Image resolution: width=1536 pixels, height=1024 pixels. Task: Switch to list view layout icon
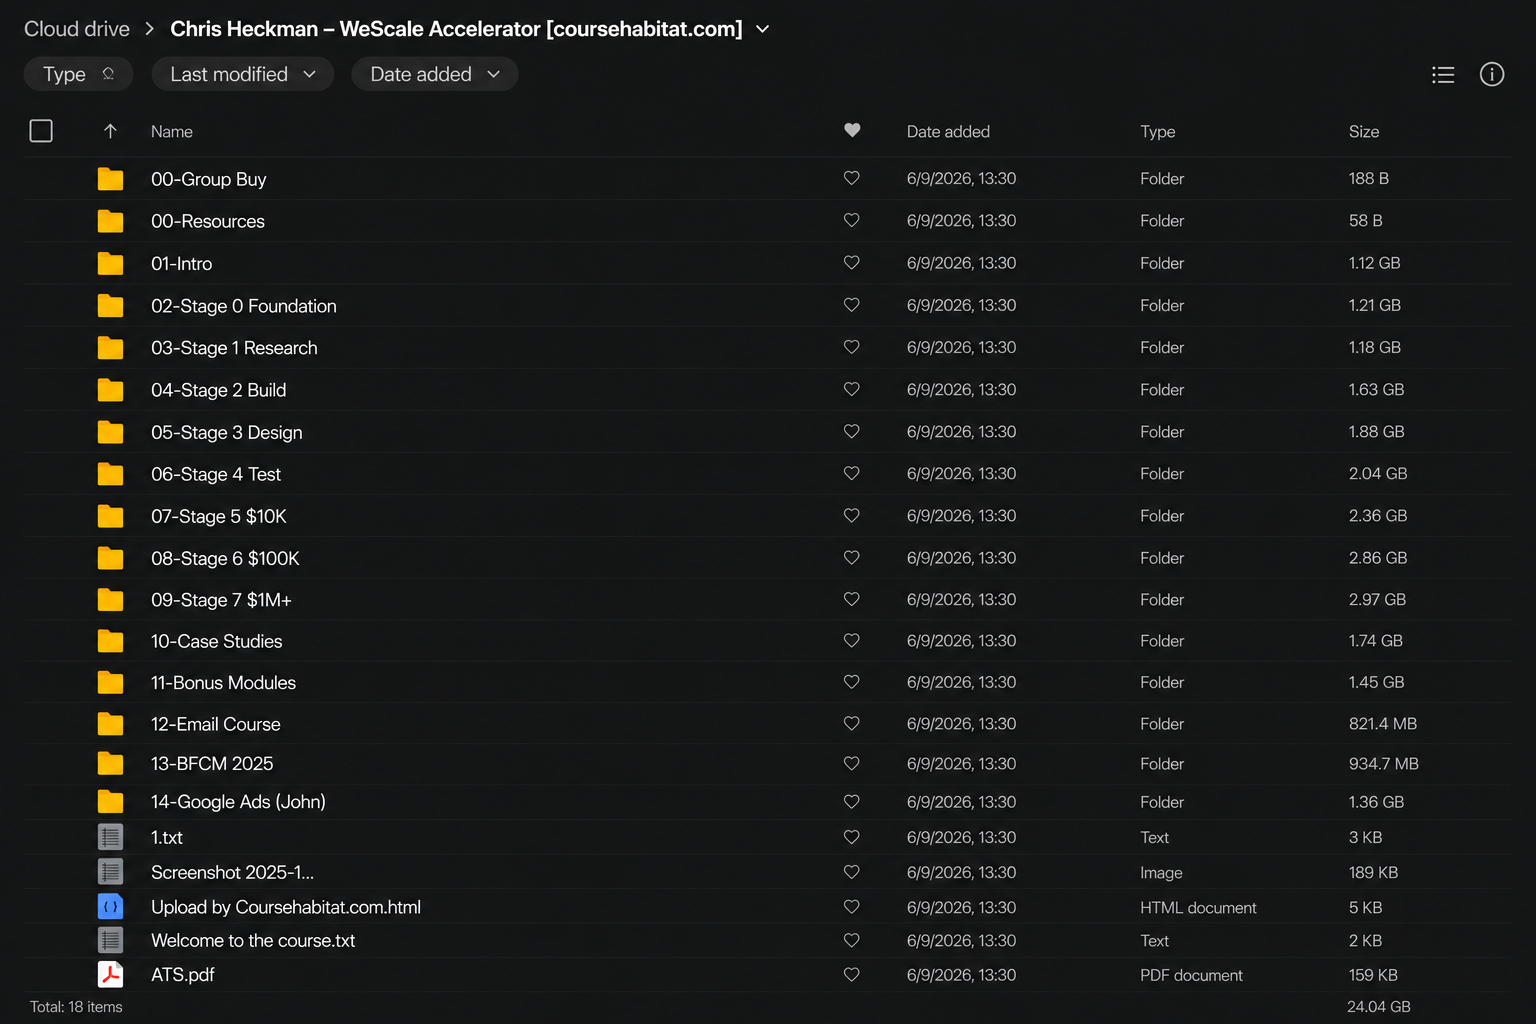[x=1442, y=75]
